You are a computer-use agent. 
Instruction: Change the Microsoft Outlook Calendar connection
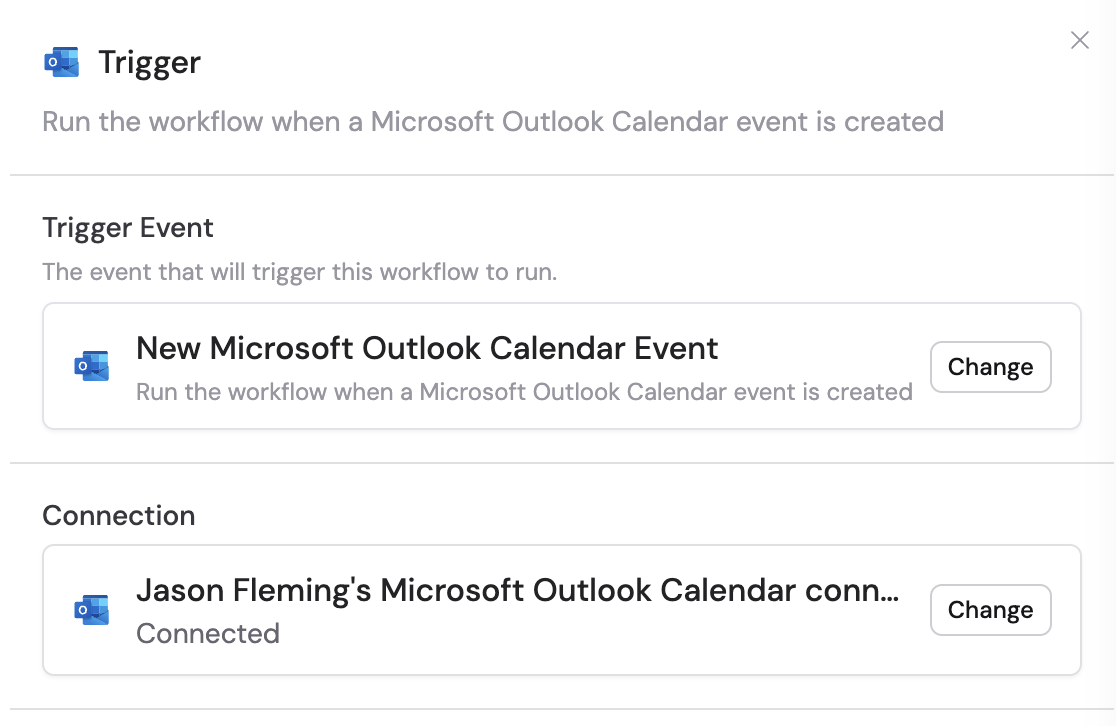click(990, 610)
